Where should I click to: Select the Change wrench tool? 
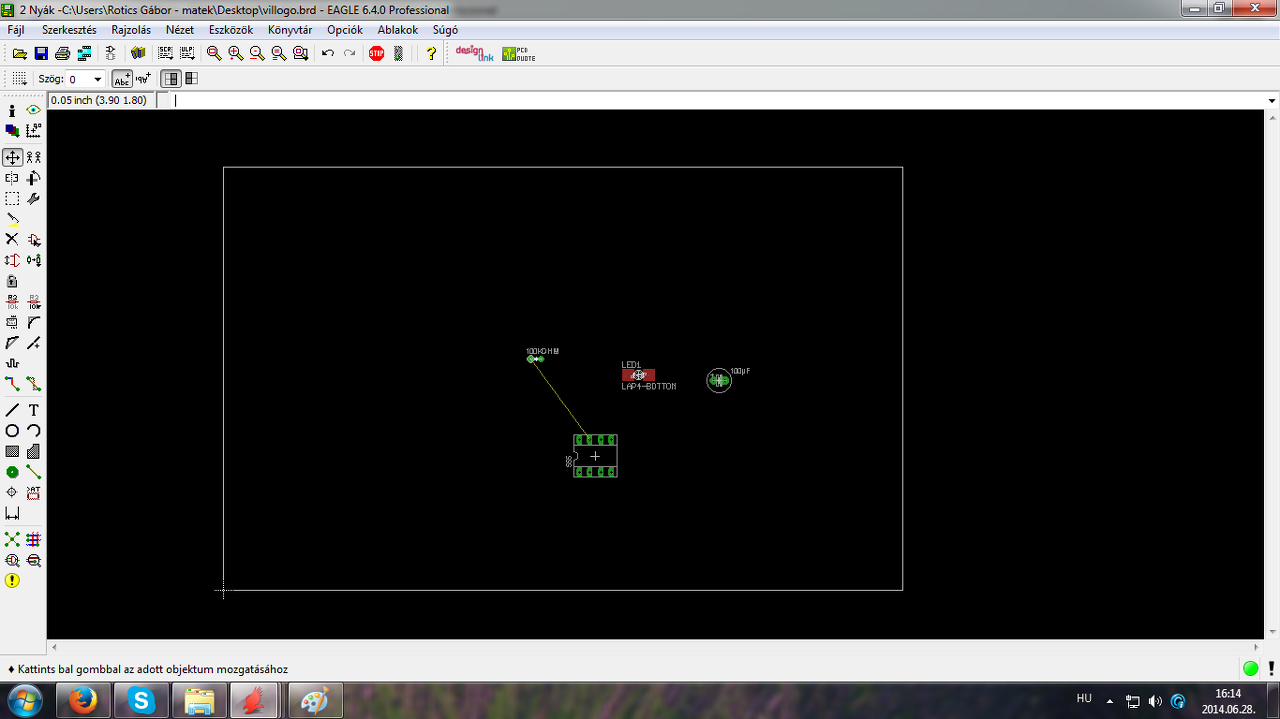tap(33, 199)
